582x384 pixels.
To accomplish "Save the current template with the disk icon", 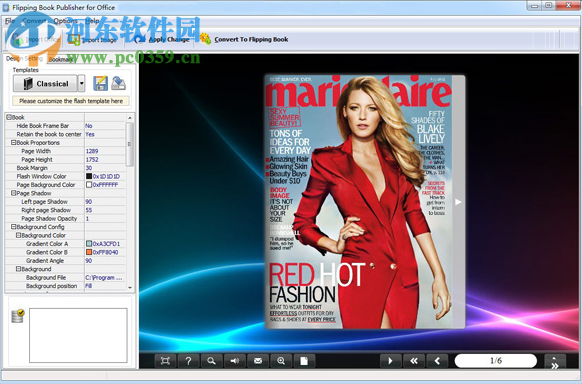I will (x=100, y=83).
